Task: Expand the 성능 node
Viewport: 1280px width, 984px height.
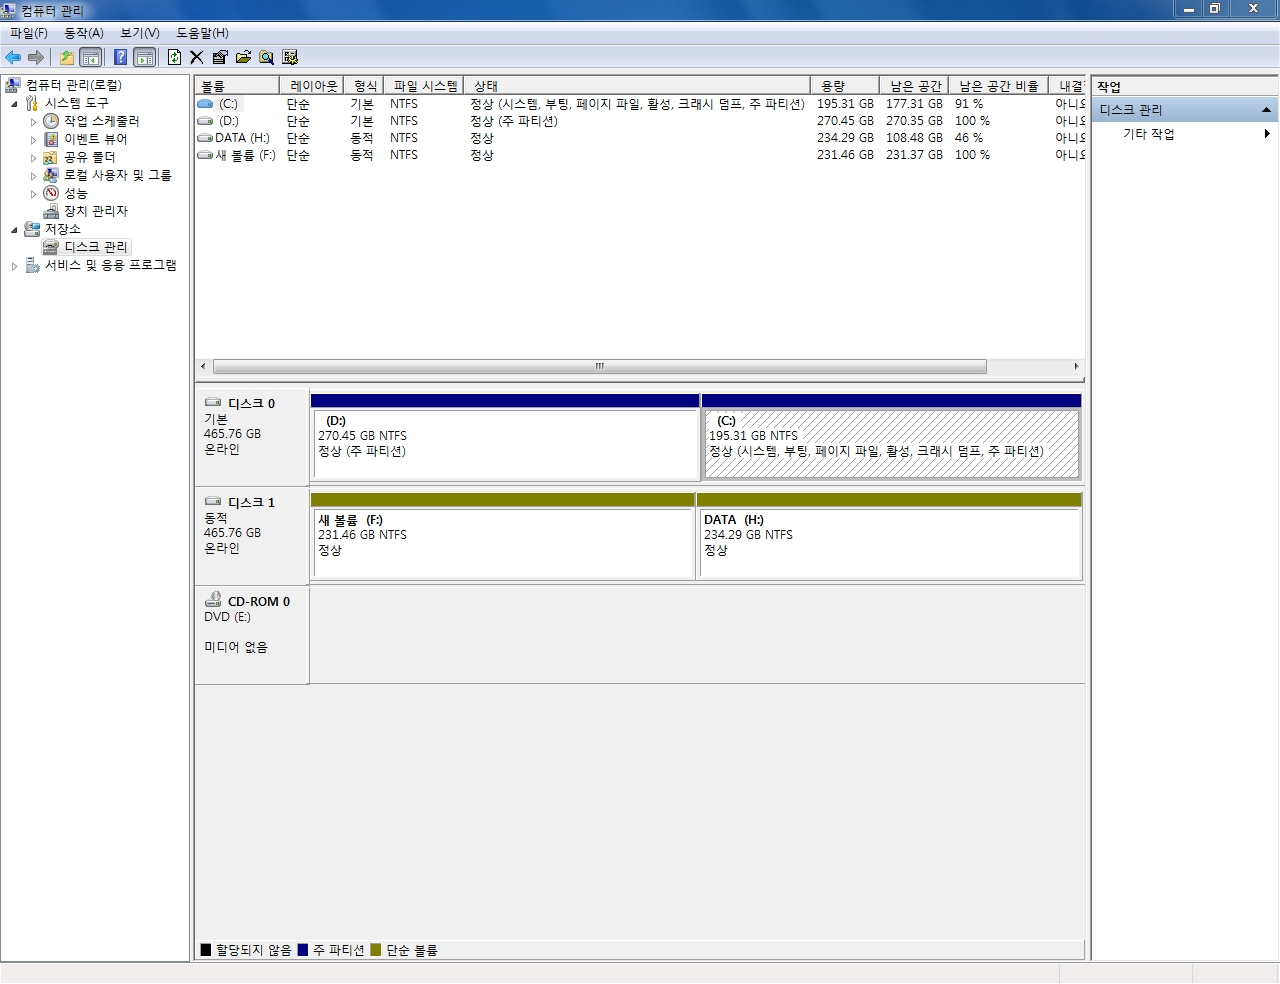Action: pyautogui.click(x=33, y=194)
